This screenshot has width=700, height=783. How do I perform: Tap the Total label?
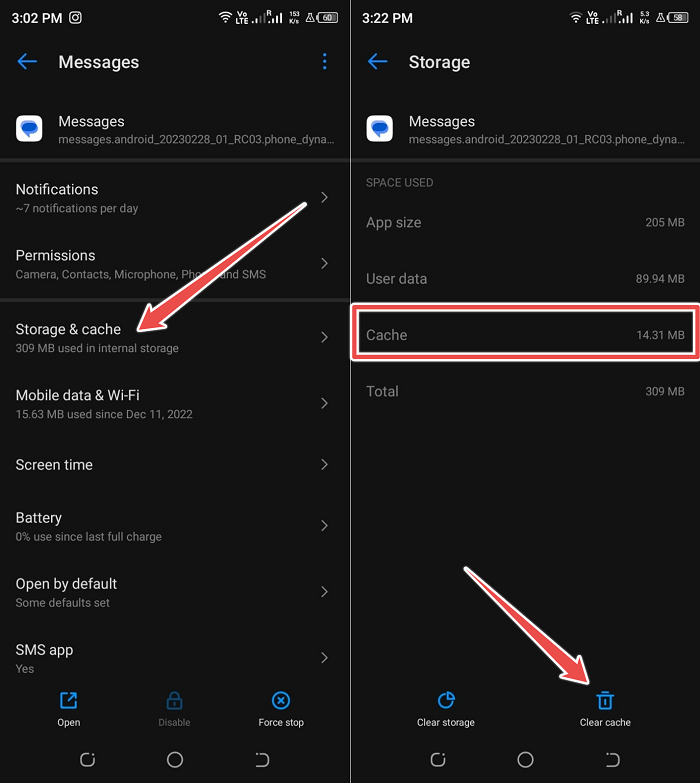pyautogui.click(x=382, y=392)
